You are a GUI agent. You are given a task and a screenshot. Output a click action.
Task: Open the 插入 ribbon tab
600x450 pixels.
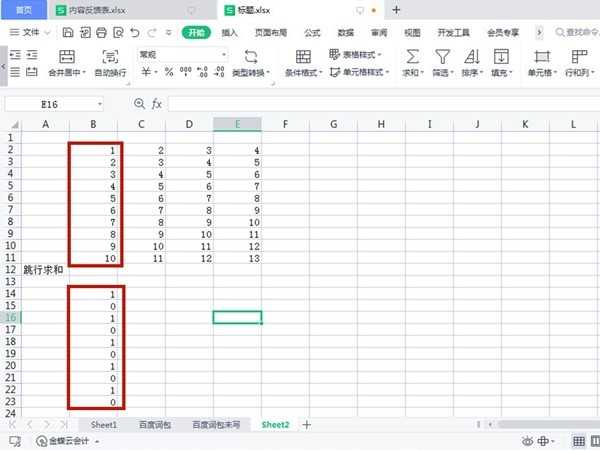coord(230,33)
